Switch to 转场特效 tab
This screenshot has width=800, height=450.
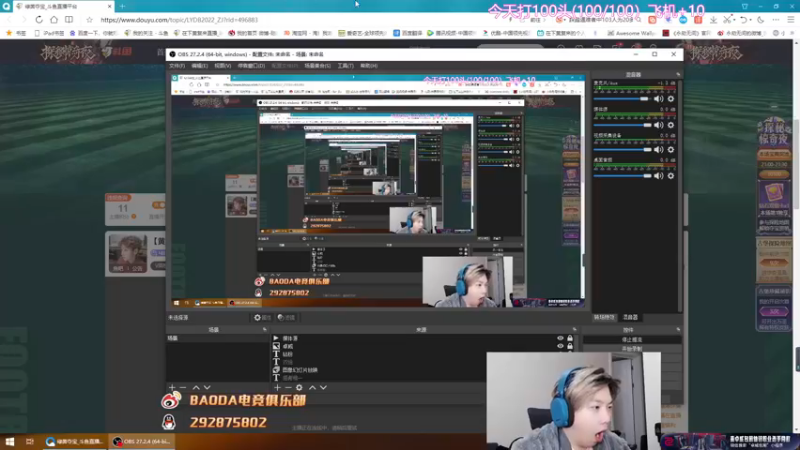605,317
